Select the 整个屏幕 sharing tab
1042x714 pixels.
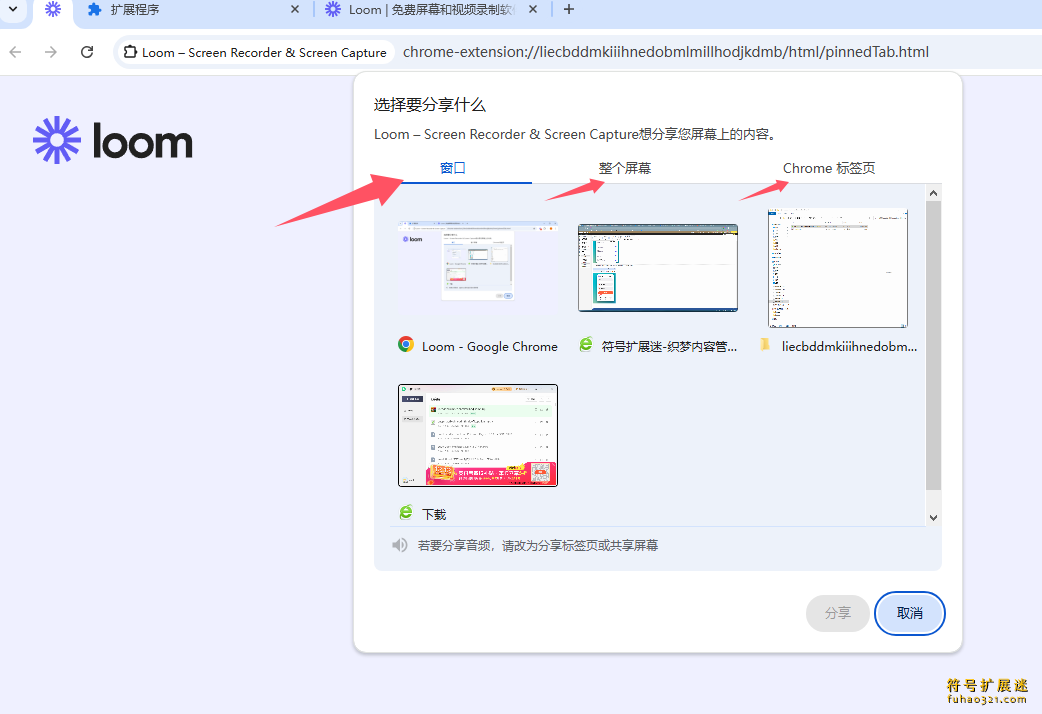(625, 168)
